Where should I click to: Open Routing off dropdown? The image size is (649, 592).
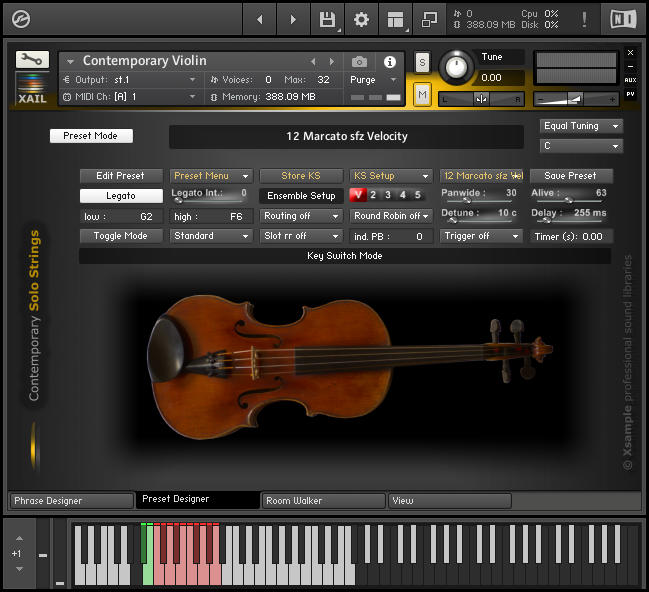coord(301,216)
